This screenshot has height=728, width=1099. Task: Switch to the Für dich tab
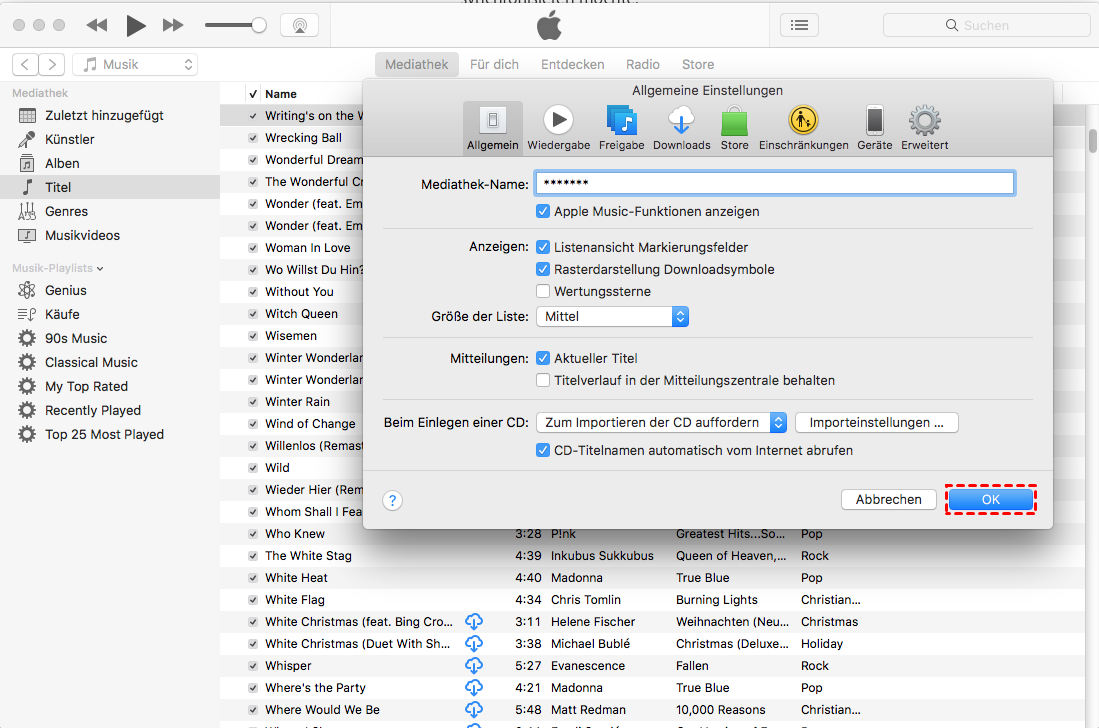494,65
